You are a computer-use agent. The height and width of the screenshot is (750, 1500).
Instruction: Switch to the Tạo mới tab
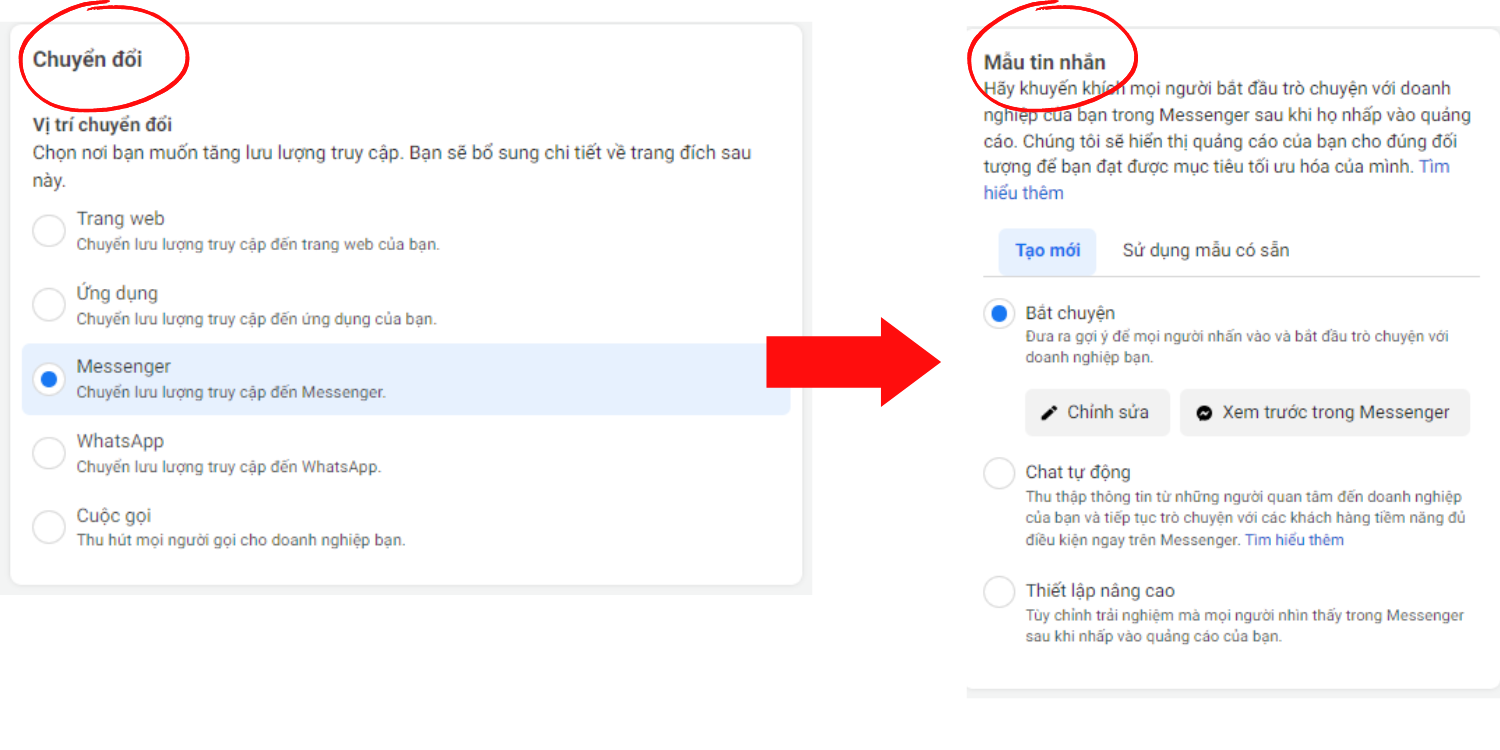(1047, 251)
